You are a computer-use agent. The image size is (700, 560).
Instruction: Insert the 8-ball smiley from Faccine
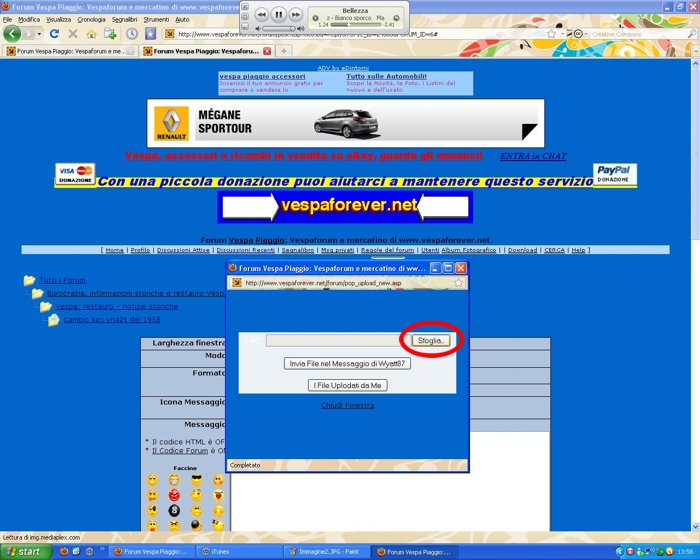tap(174, 510)
